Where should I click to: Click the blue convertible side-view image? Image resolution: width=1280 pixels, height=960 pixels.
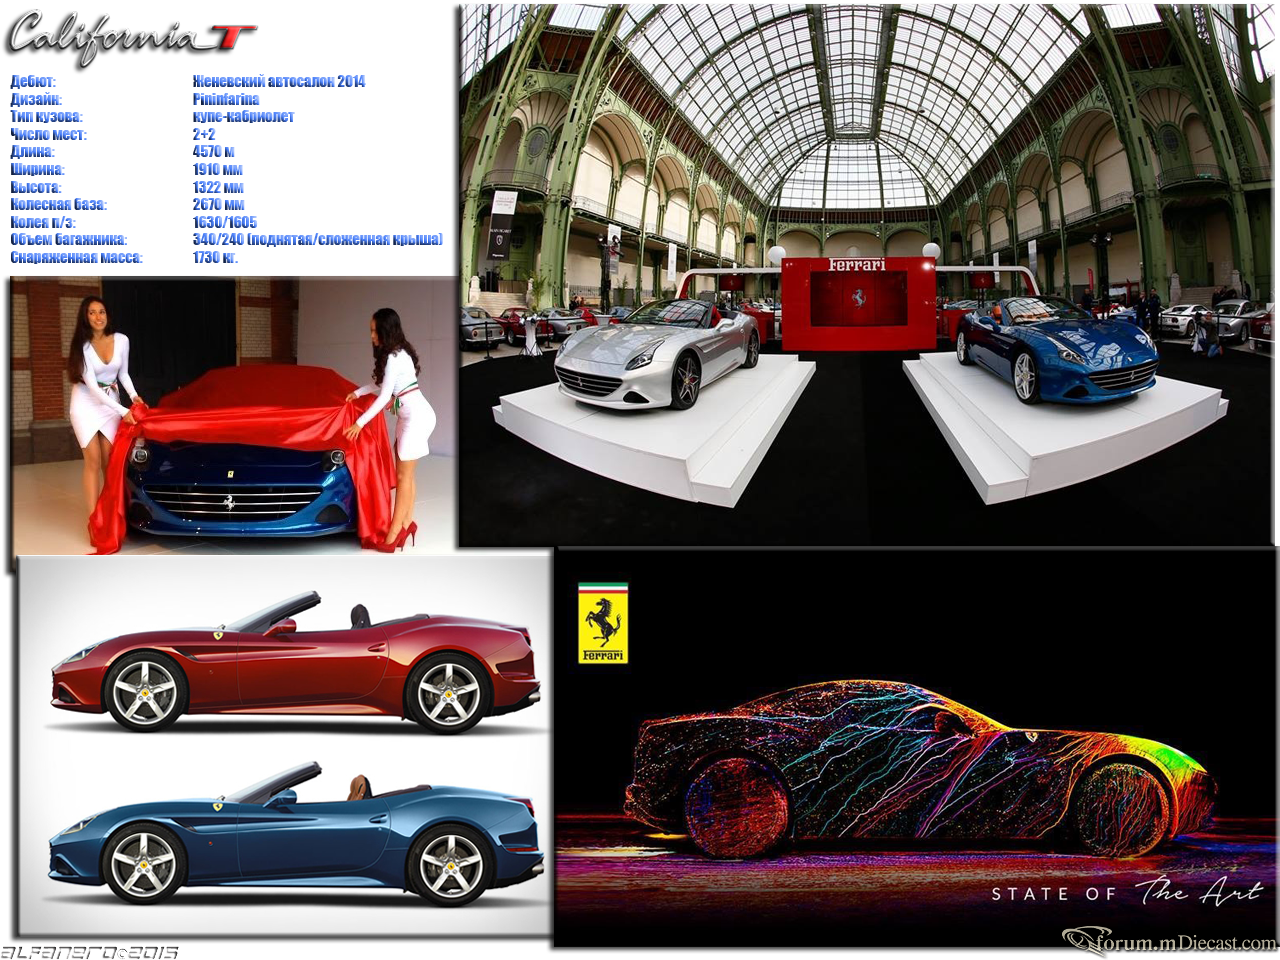click(296, 832)
